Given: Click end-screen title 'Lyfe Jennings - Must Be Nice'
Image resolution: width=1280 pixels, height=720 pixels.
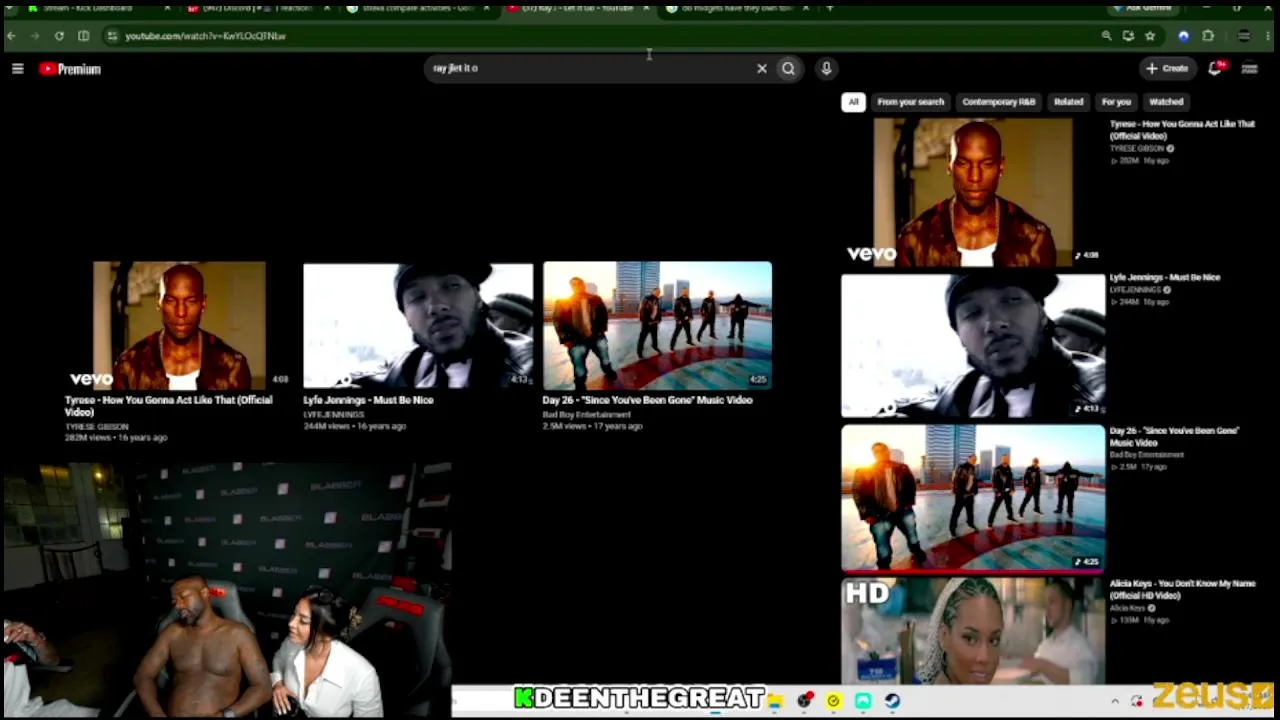Looking at the screenshot, I should (x=368, y=400).
